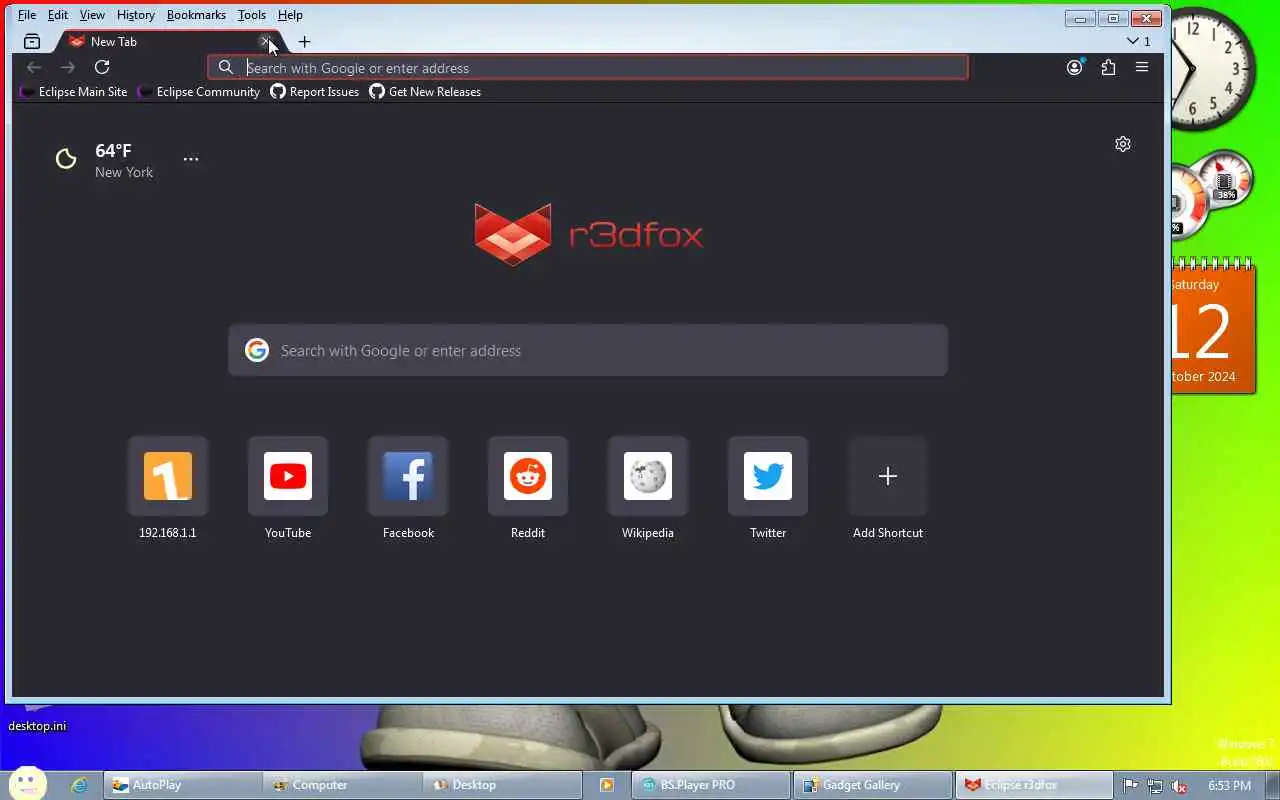
Task: Open weather widget options ellipsis
Action: click(191, 159)
